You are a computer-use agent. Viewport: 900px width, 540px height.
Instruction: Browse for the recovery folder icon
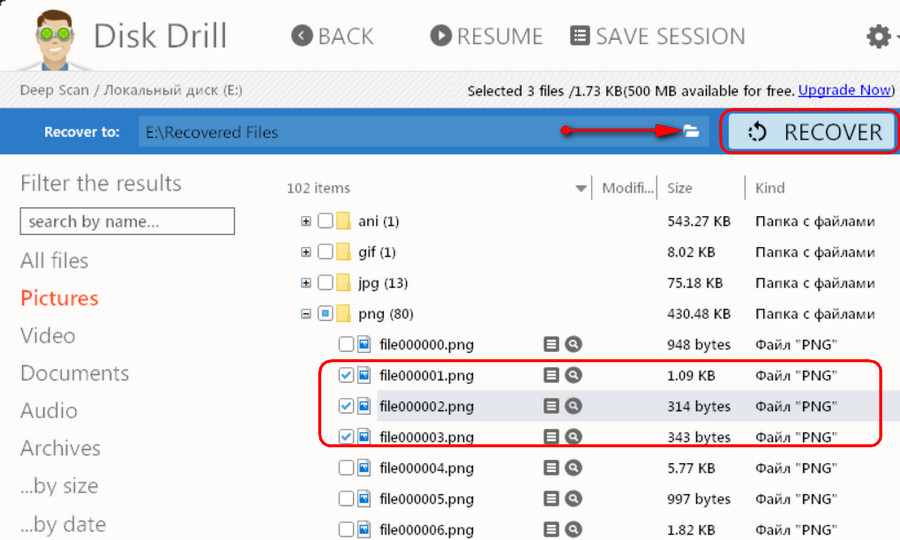[x=691, y=131]
